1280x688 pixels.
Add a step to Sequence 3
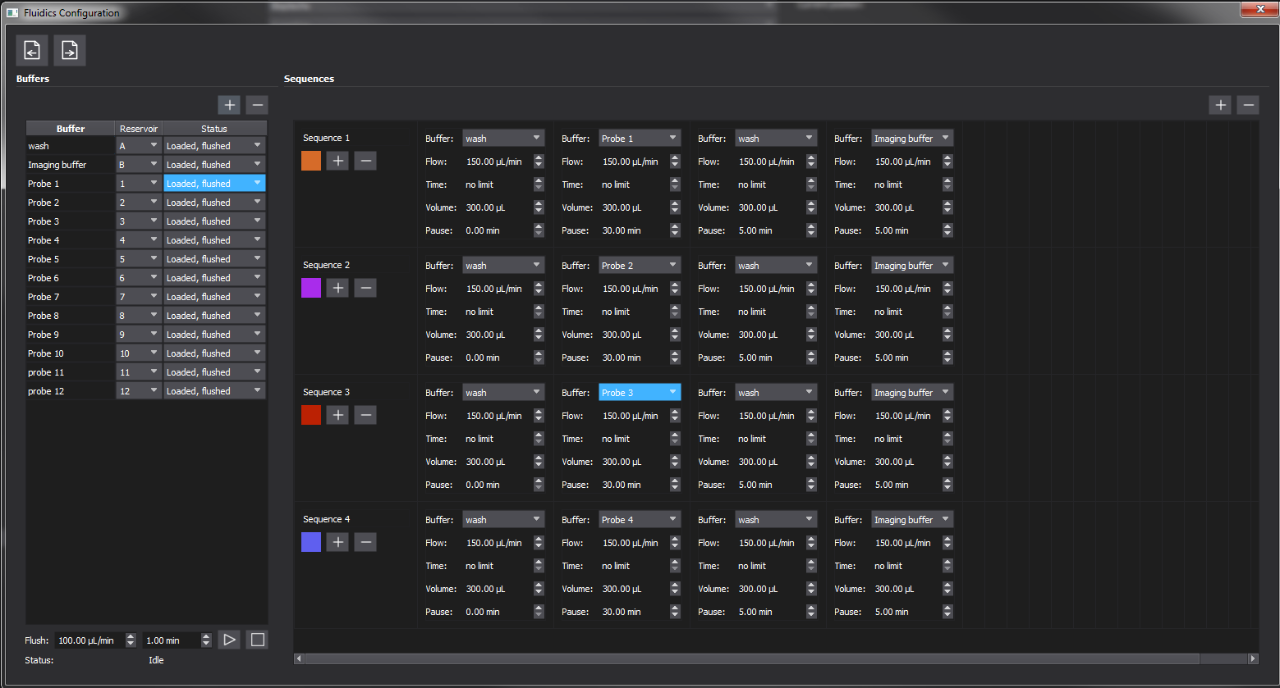pos(337,415)
